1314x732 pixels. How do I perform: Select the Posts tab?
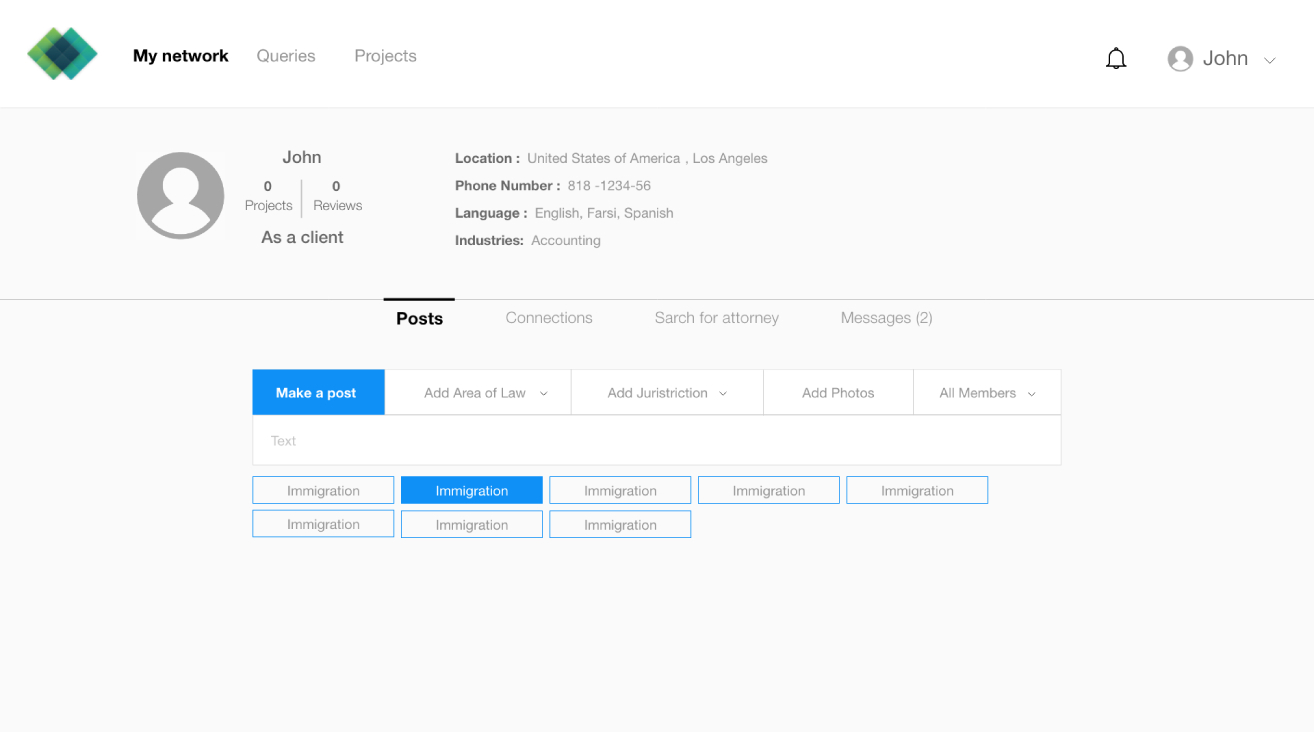pyautogui.click(x=419, y=318)
